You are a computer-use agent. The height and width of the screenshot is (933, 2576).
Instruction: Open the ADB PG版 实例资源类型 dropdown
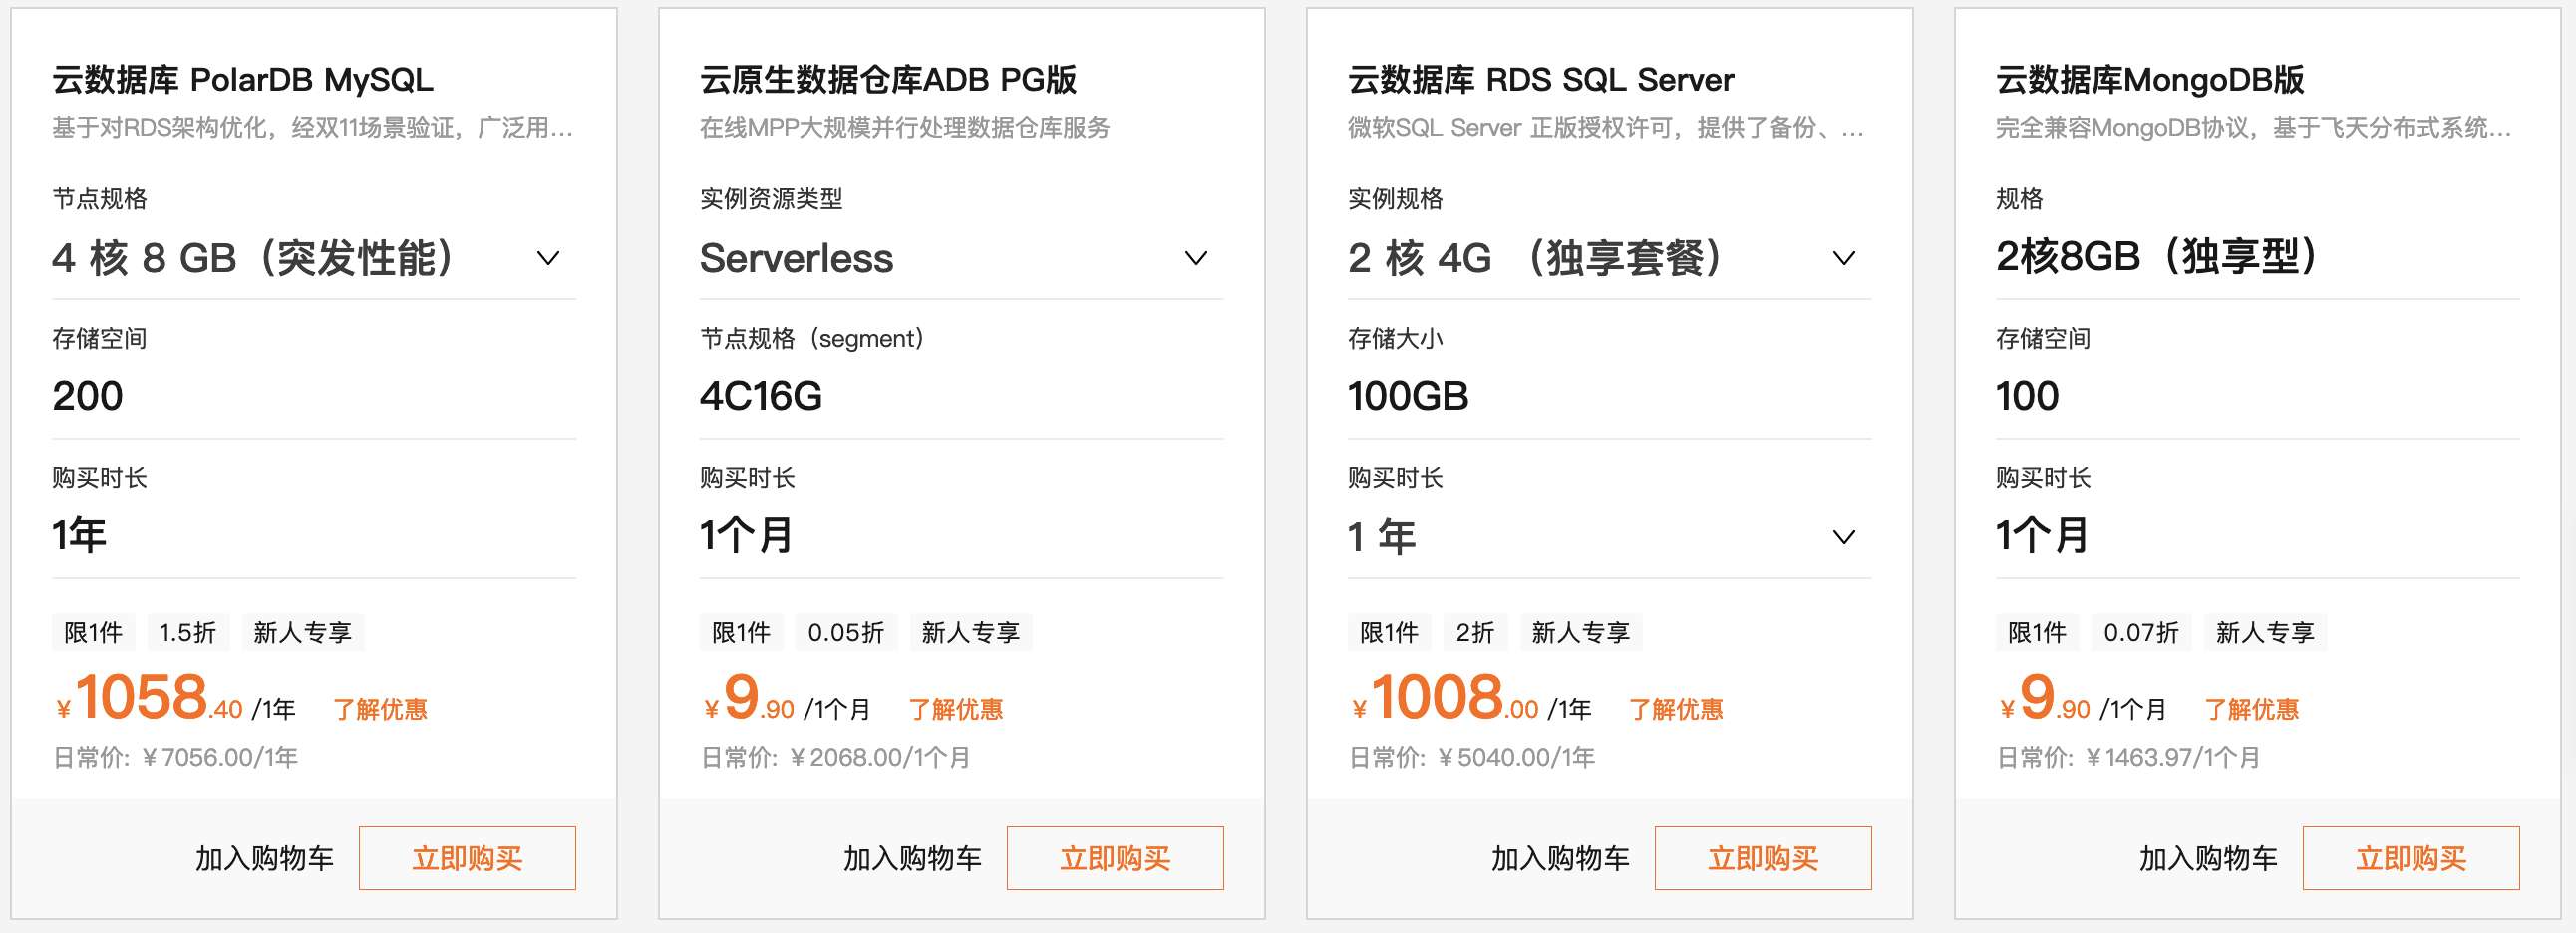(1194, 258)
